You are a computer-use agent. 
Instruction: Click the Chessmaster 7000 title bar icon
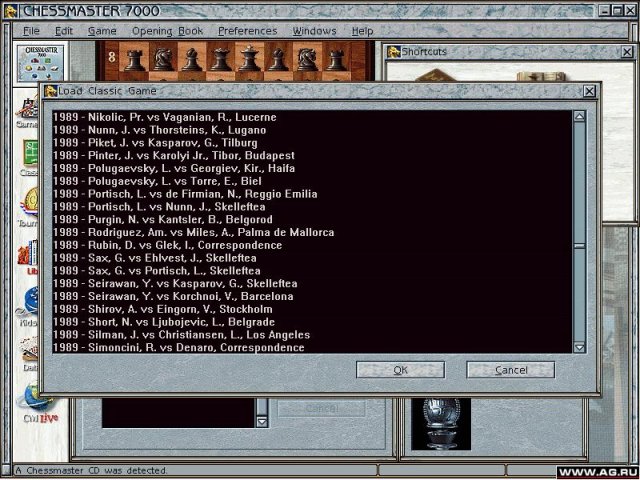tap(11, 11)
